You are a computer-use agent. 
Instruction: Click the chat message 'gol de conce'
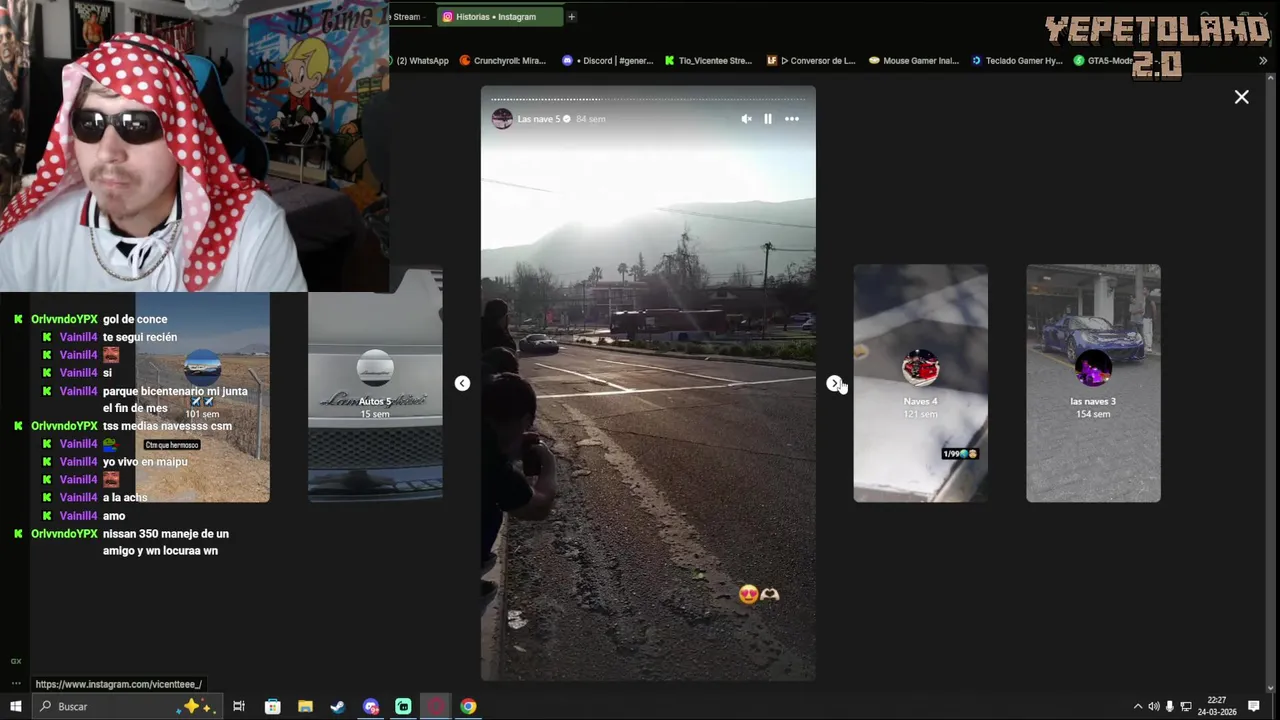click(135, 319)
